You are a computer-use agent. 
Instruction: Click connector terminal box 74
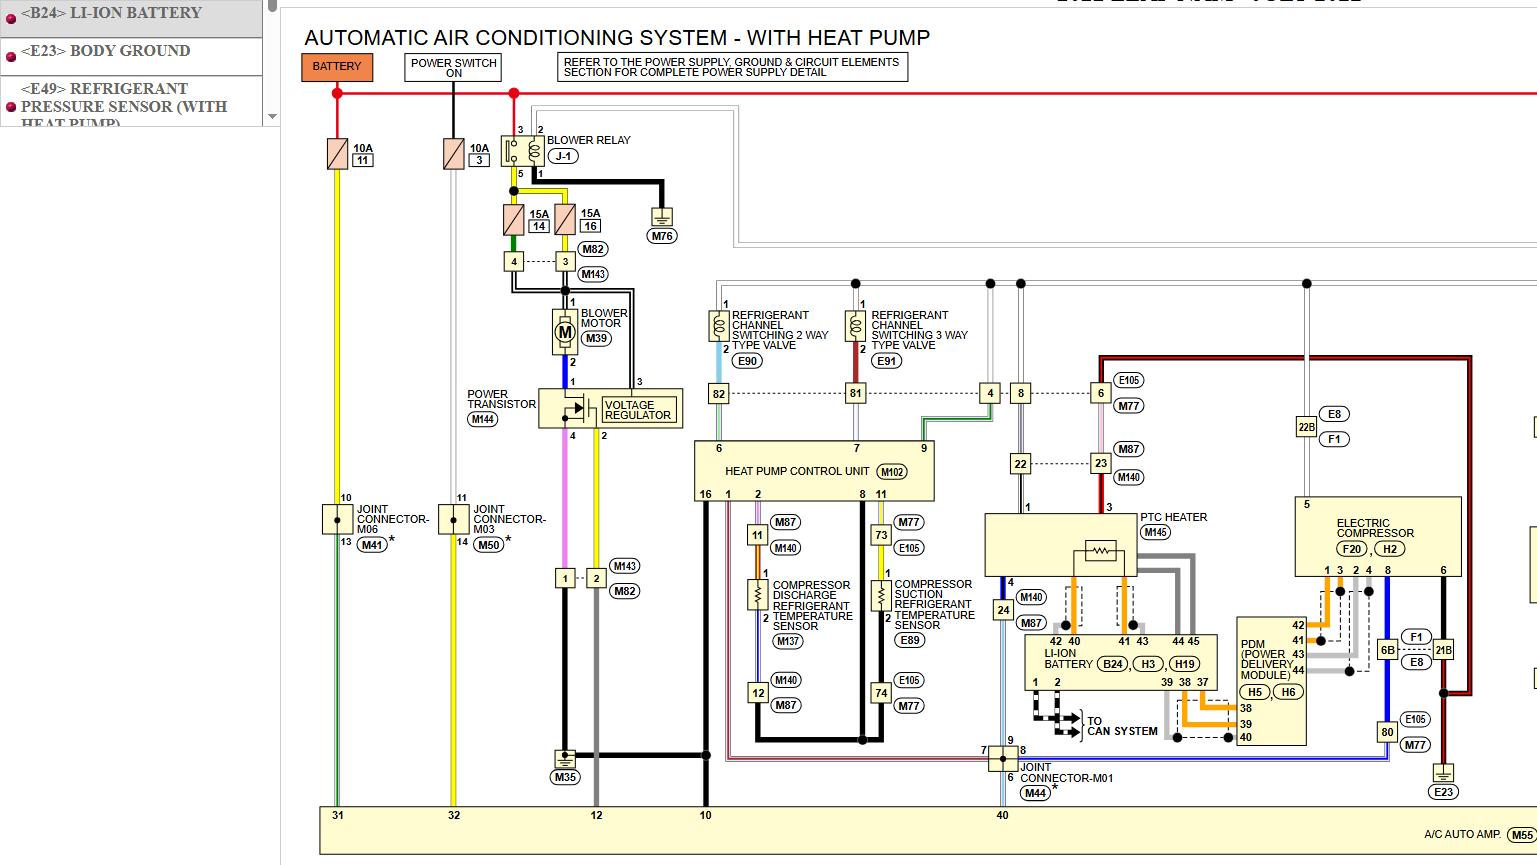881,693
